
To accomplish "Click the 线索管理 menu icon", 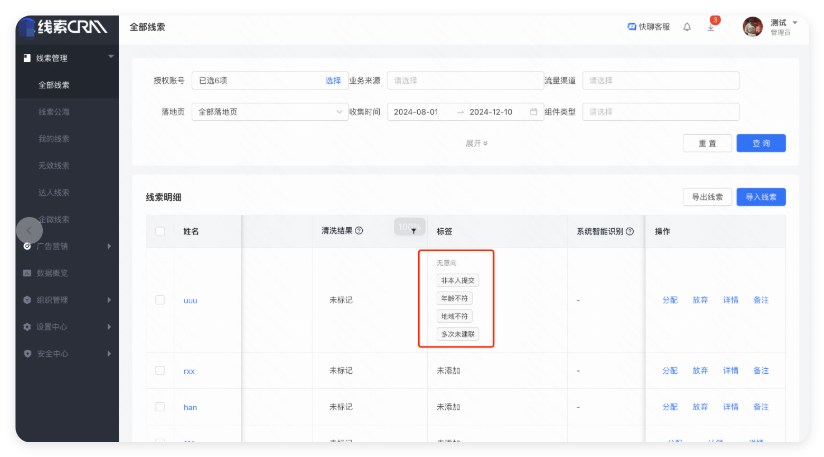I will click(27, 58).
